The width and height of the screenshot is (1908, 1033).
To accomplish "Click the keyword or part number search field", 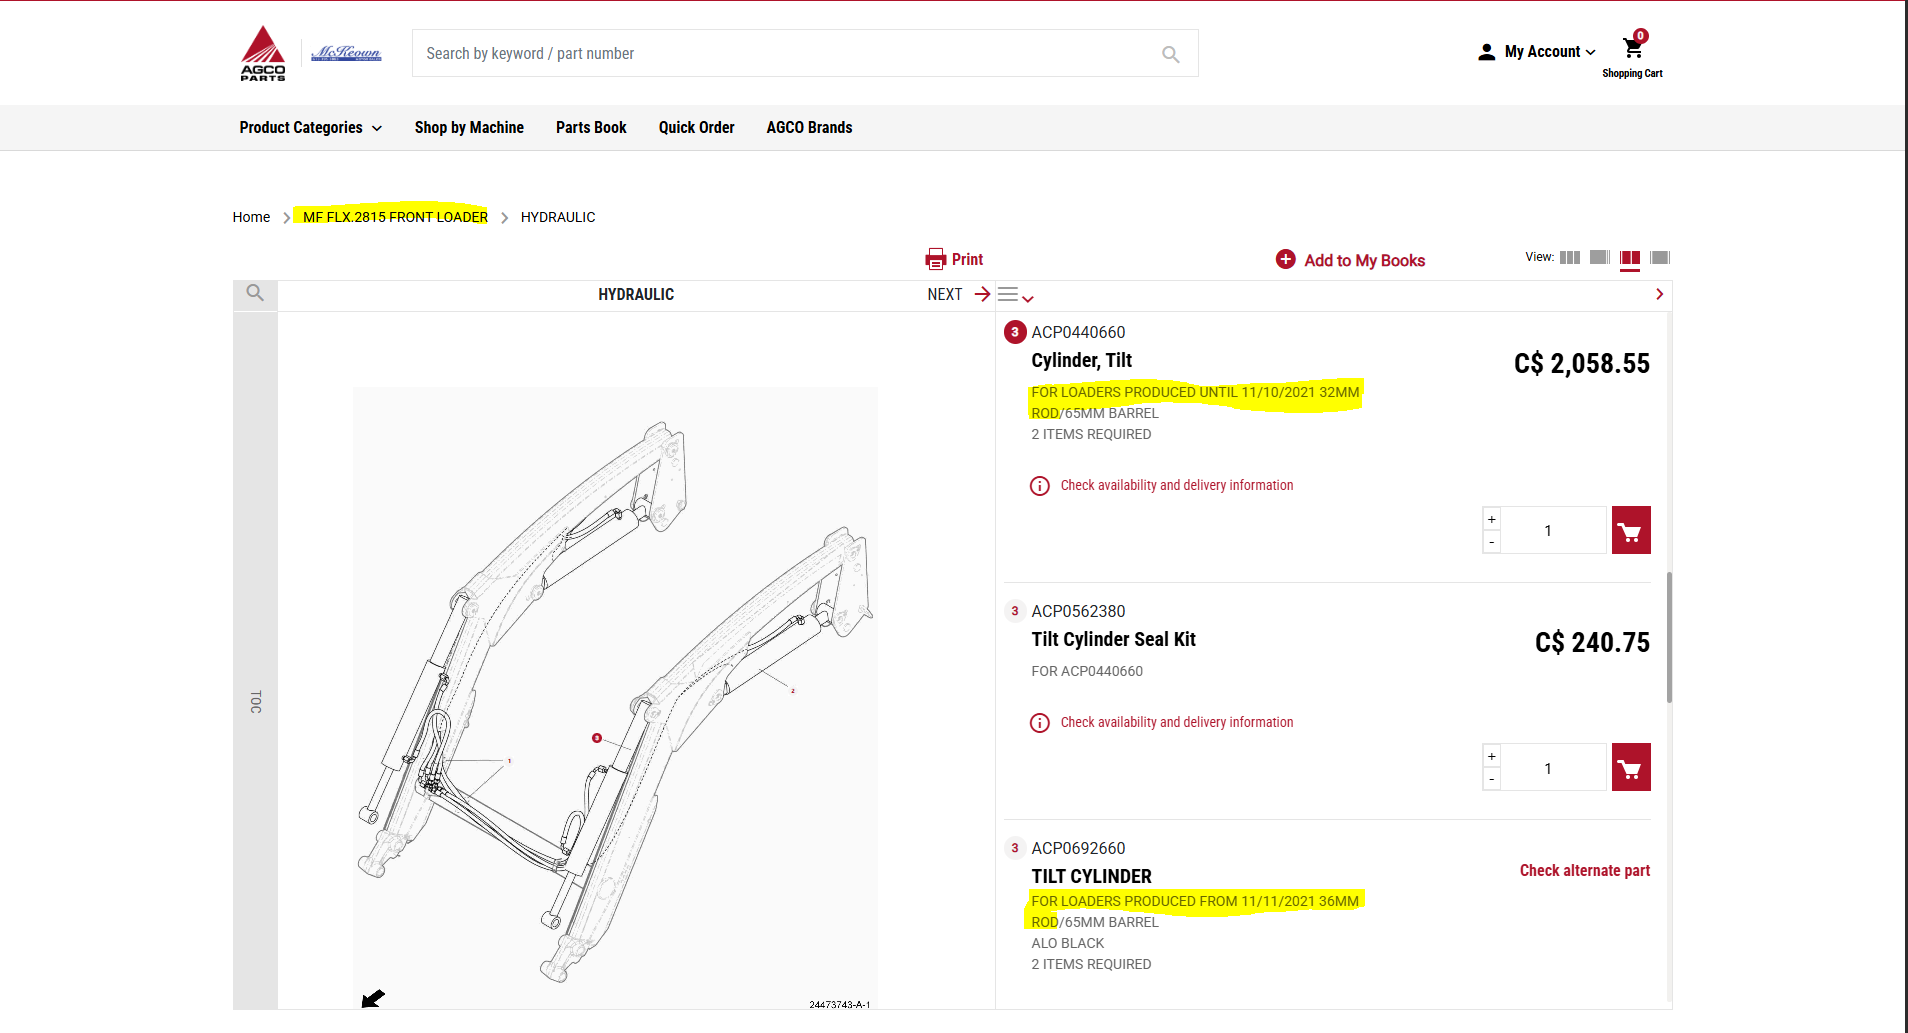I will 780,54.
